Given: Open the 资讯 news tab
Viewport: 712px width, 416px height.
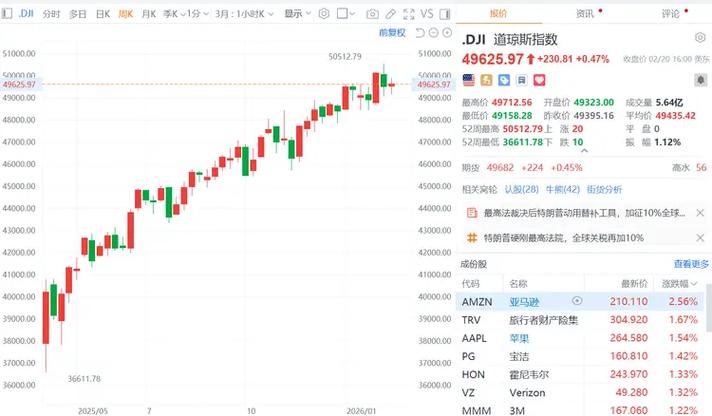Looking at the screenshot, I should (x=584, y=14).
